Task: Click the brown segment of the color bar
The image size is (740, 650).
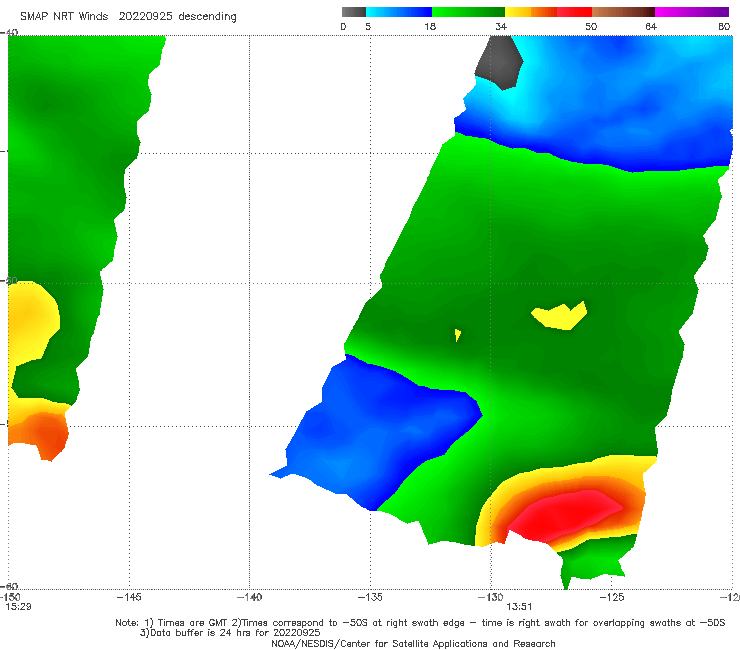Action: [x=623, y=12]
